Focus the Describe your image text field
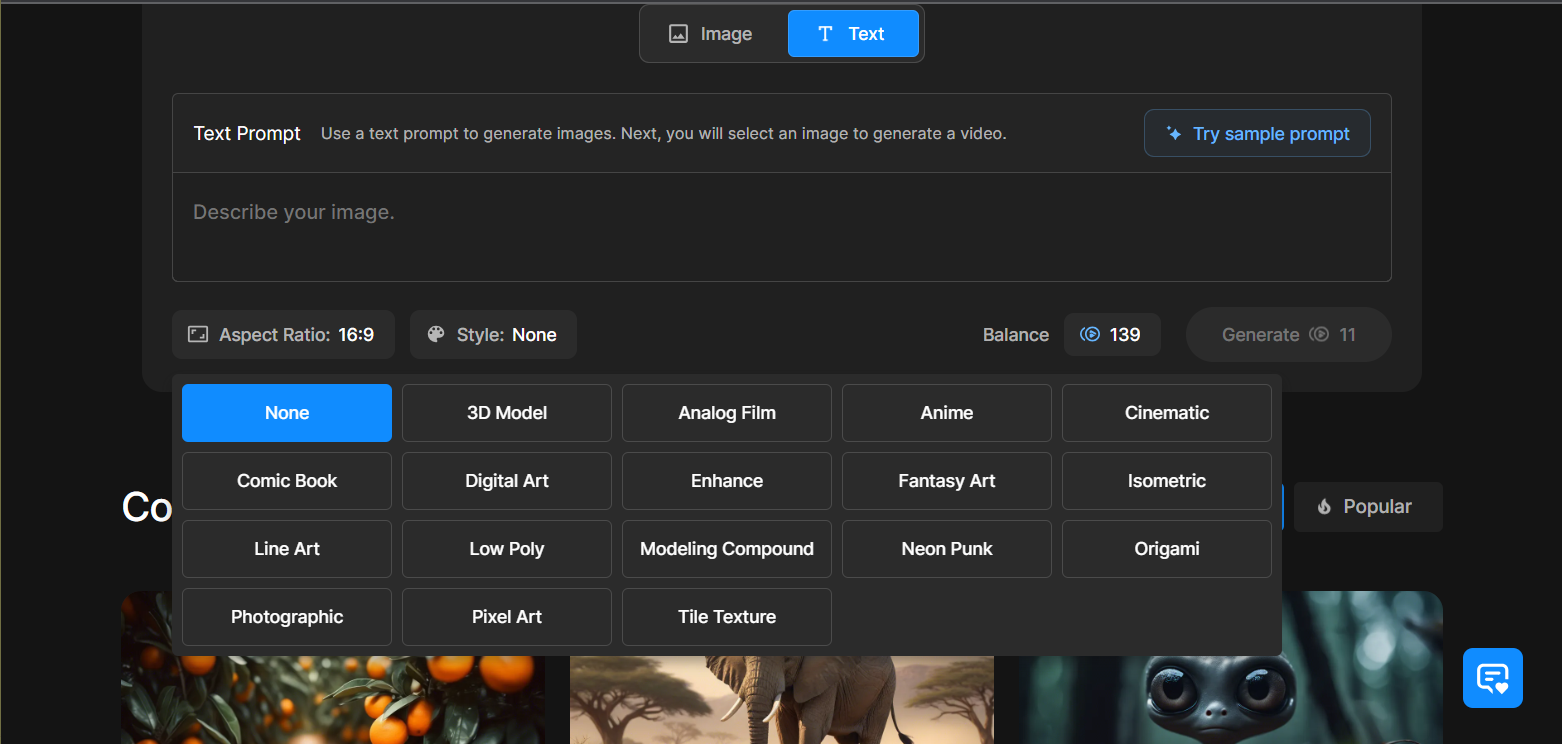The image size is (1562, 744). (x=781, y=227)
